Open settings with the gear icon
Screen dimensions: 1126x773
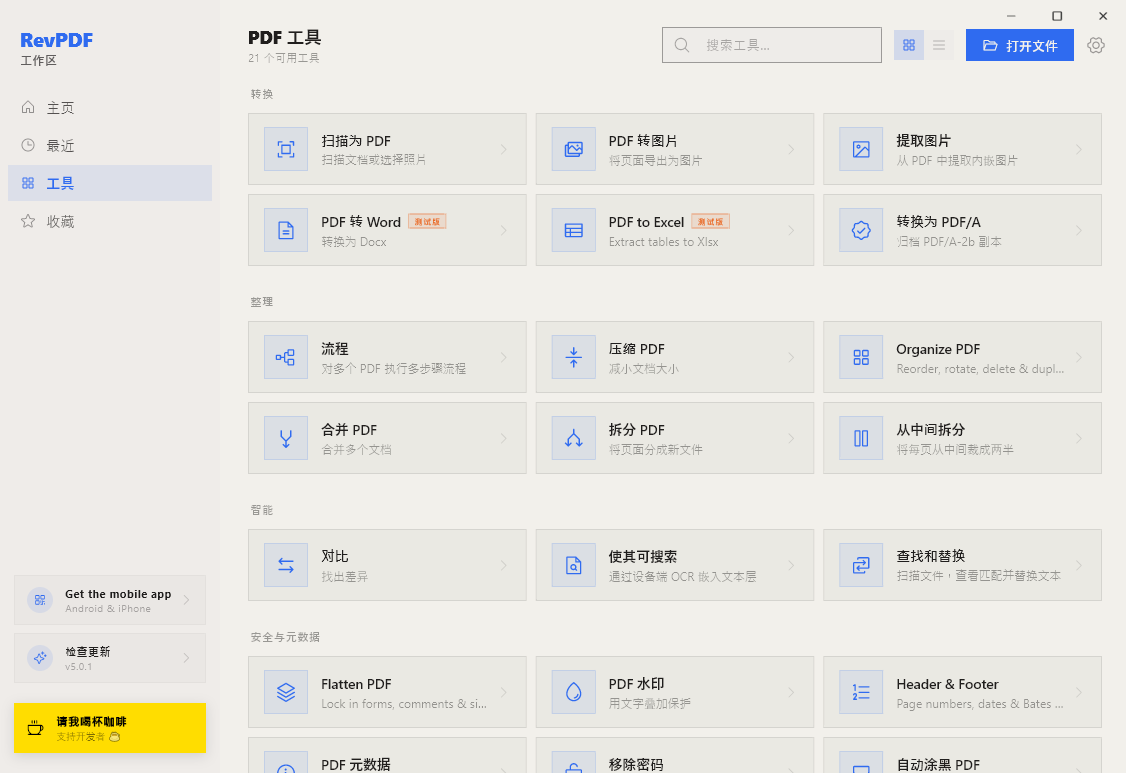click(x=1095, y=45)
